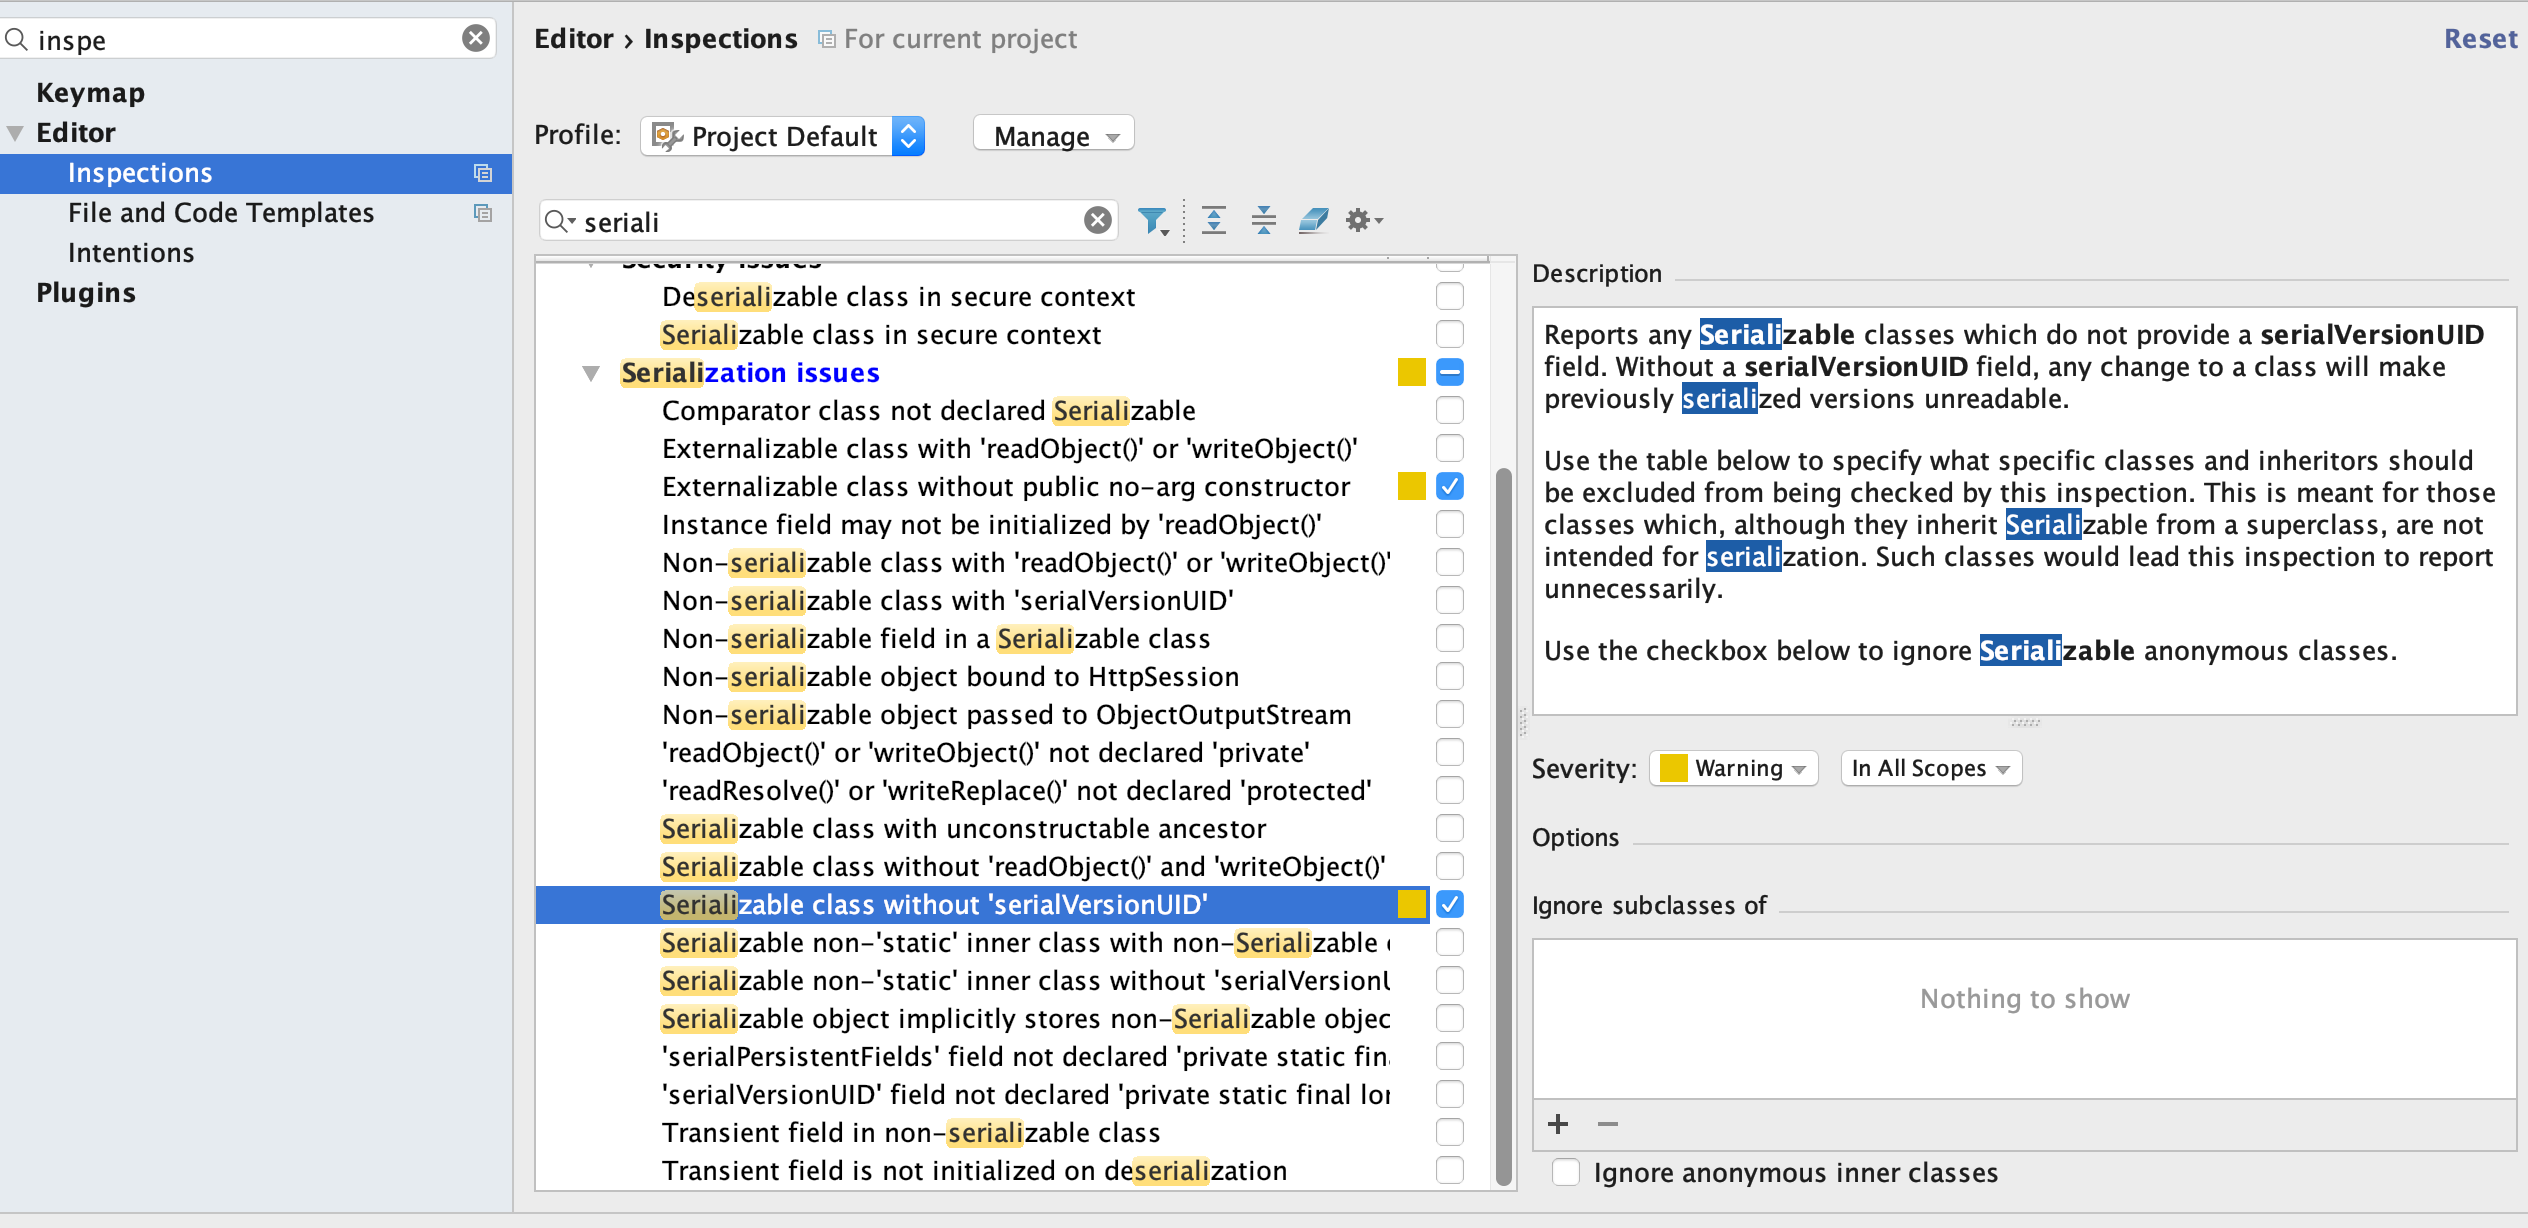2528x1228 pixels.
Task: Enable 'Comparator class not declared Serializable' checkbox
Action: point(1449,410)
